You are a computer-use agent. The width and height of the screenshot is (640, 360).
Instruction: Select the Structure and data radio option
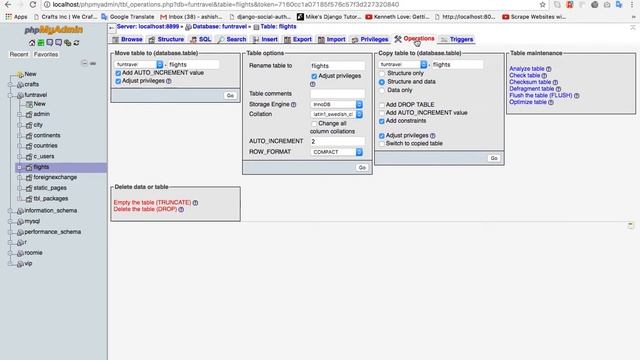coord(382,82)
